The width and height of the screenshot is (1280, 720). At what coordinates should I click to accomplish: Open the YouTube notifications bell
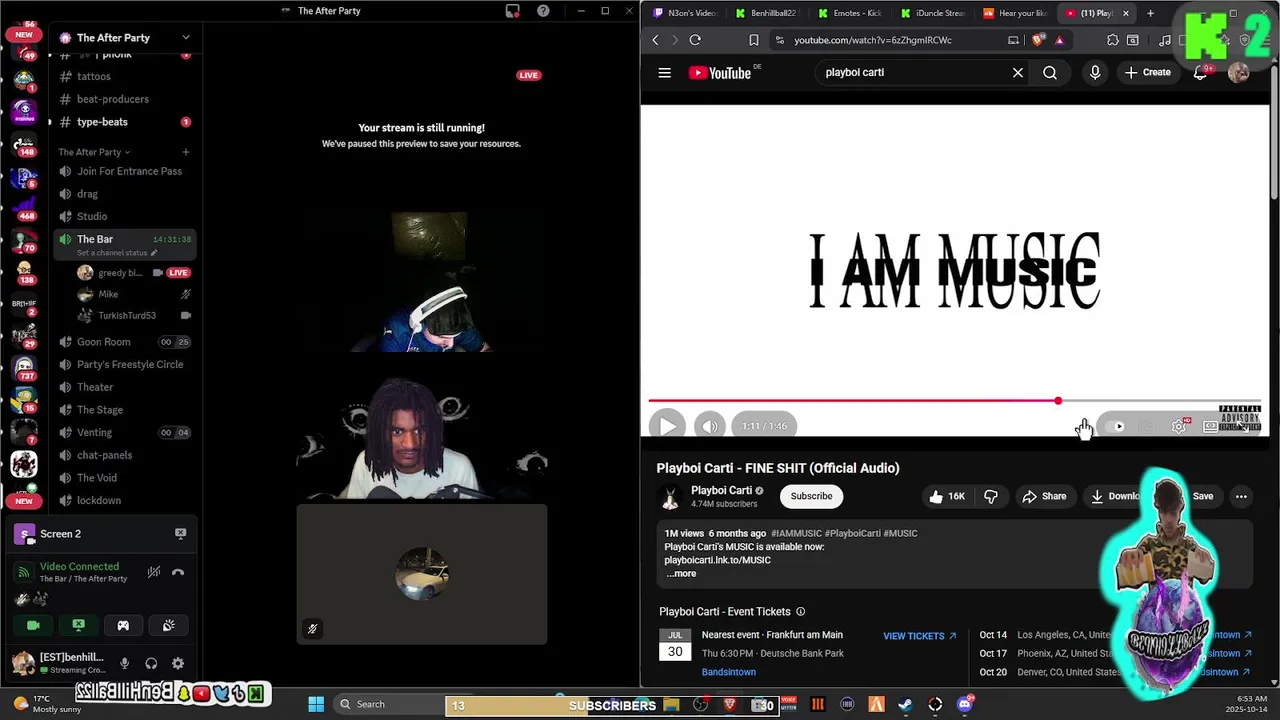[1200, 72]
